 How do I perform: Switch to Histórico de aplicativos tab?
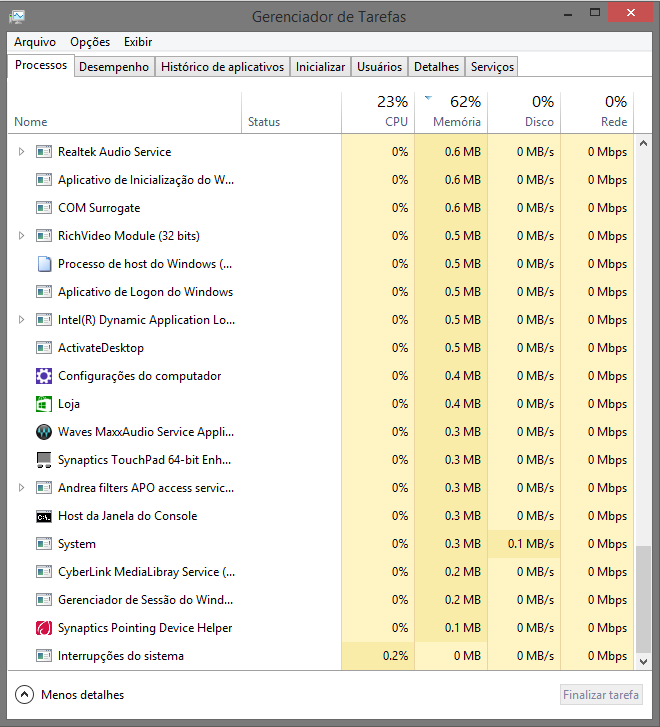tap(222, 67)
